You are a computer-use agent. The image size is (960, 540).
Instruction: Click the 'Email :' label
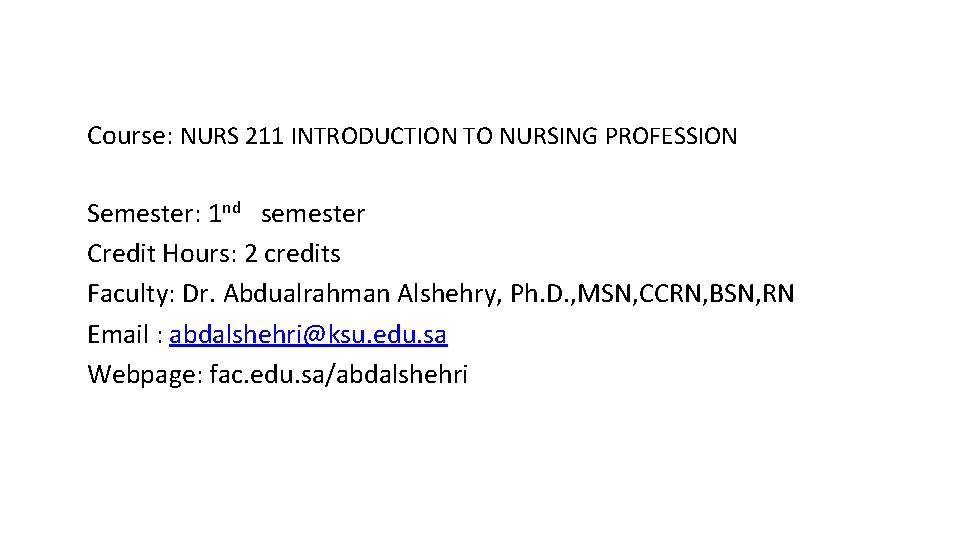pyautogui.click(x=125, y=335)
